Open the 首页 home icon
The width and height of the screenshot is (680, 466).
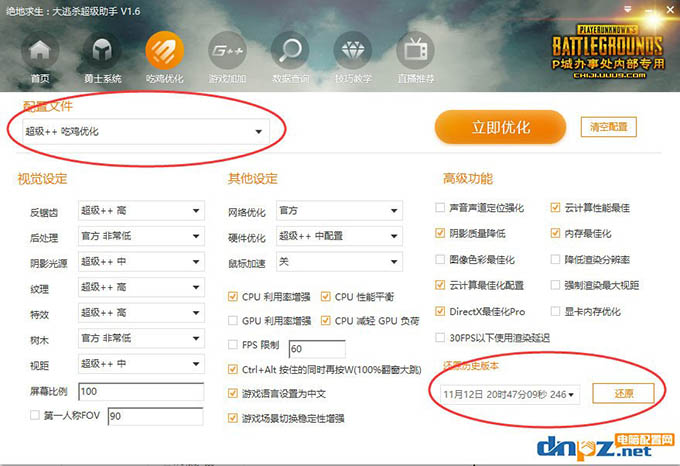click(x=40, y=52)
